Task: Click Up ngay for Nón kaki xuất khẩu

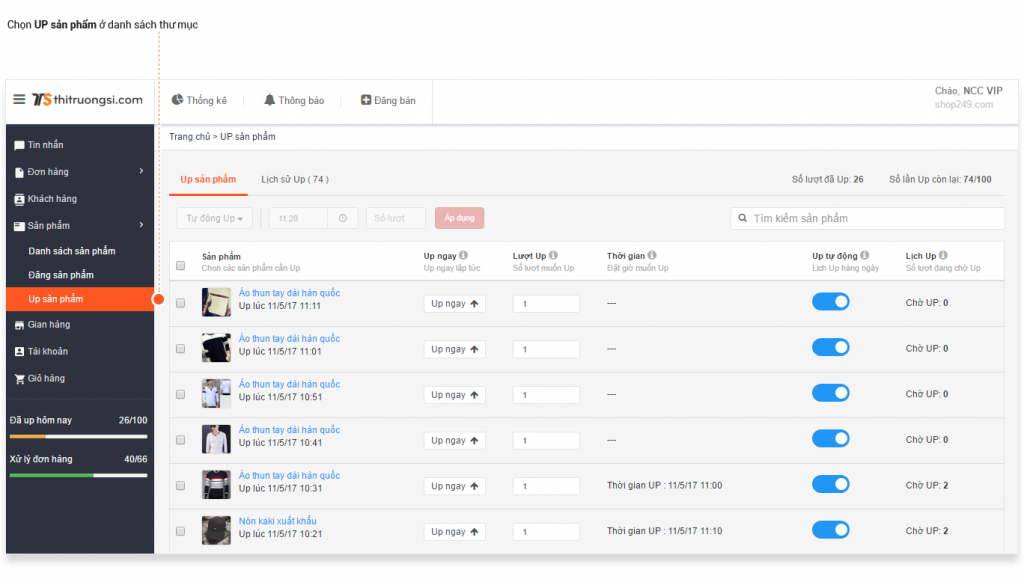Action: (x=455, y=532)
